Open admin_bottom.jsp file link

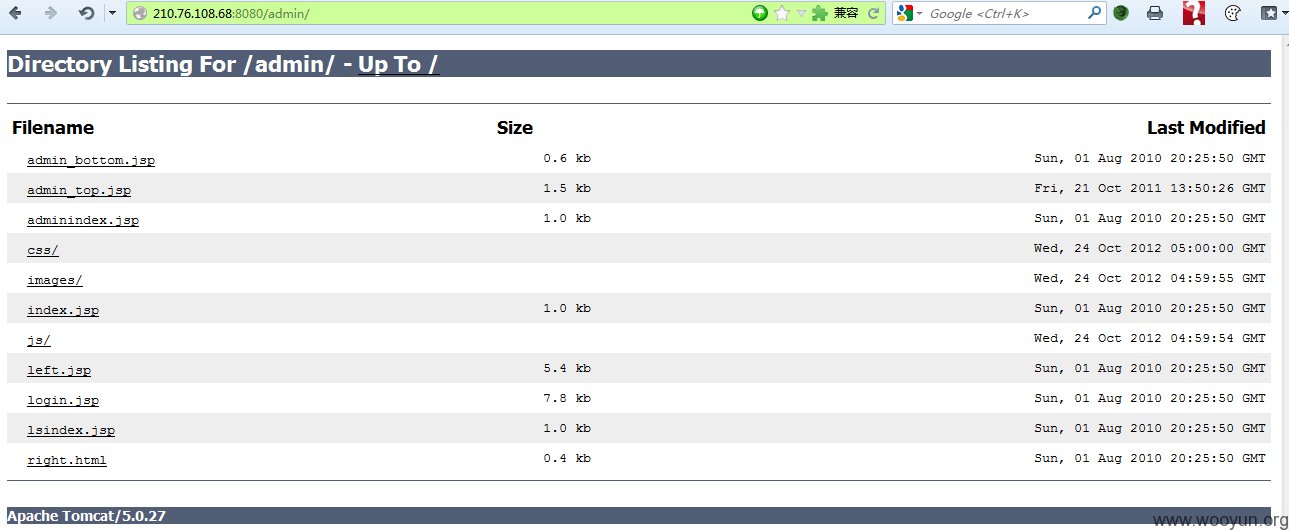pyautogui.click(x=91, y=160)
